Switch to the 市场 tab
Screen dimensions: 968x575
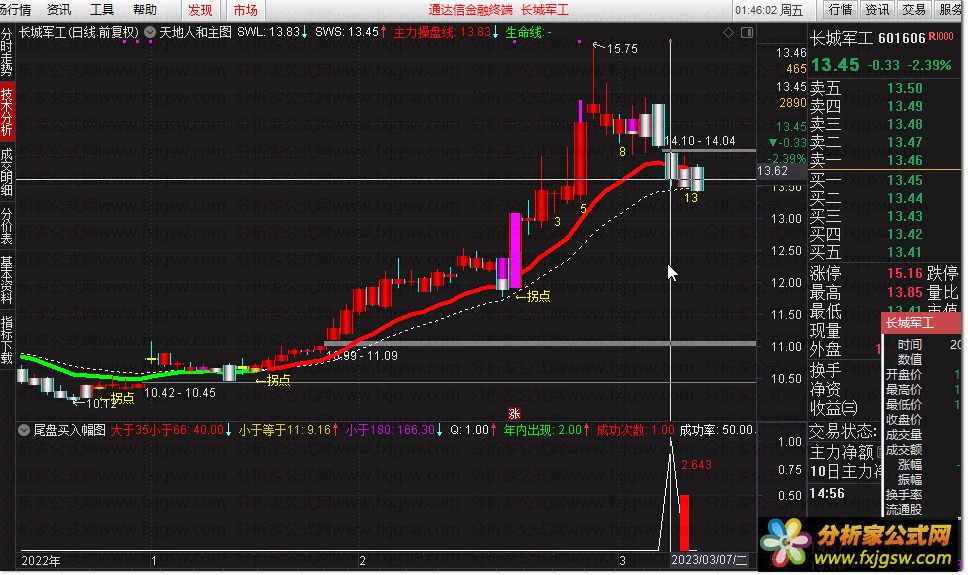(x=245, y=10)
